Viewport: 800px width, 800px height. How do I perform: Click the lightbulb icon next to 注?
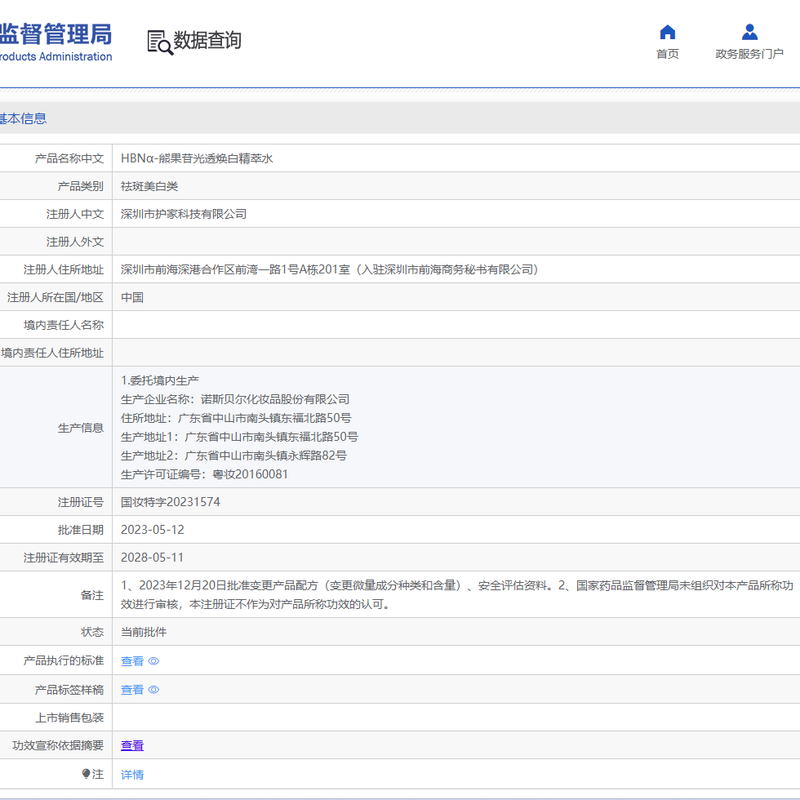tap(86, 773)
